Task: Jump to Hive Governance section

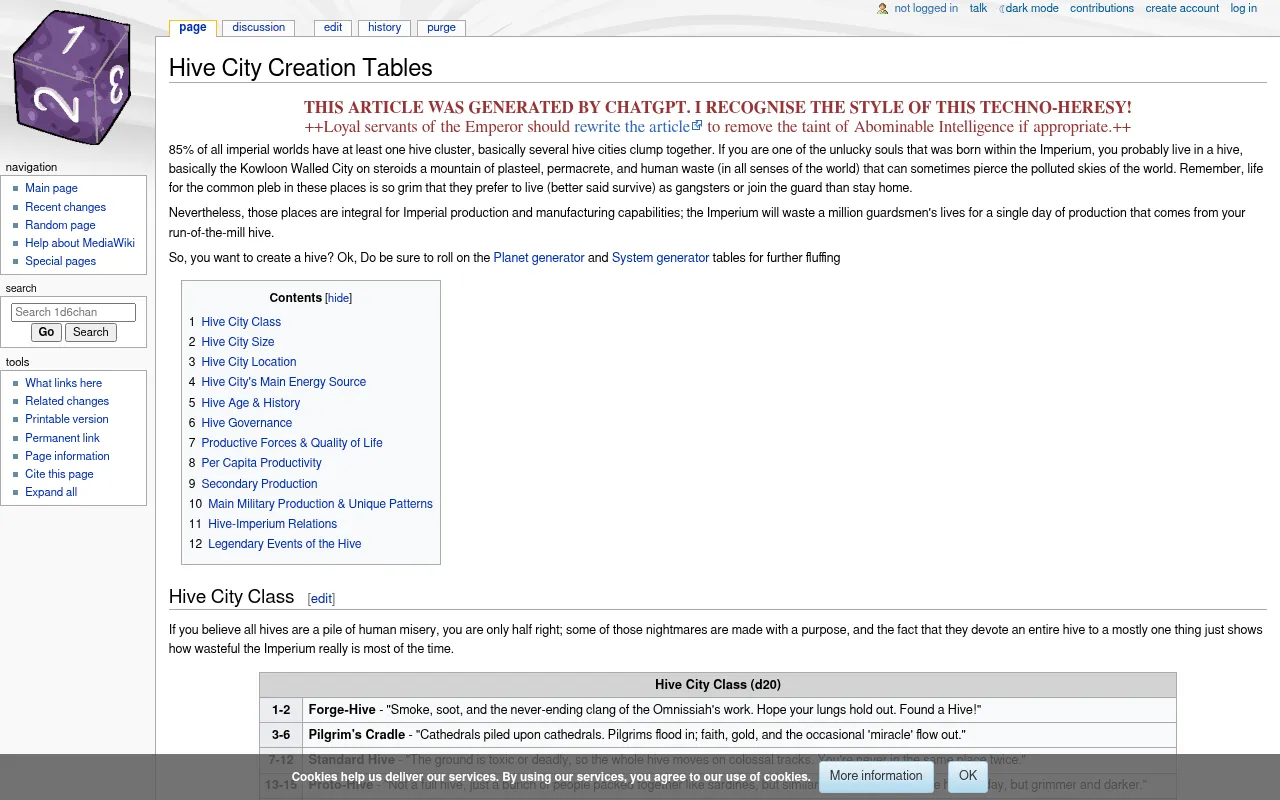Action: [x=246, y=423]
